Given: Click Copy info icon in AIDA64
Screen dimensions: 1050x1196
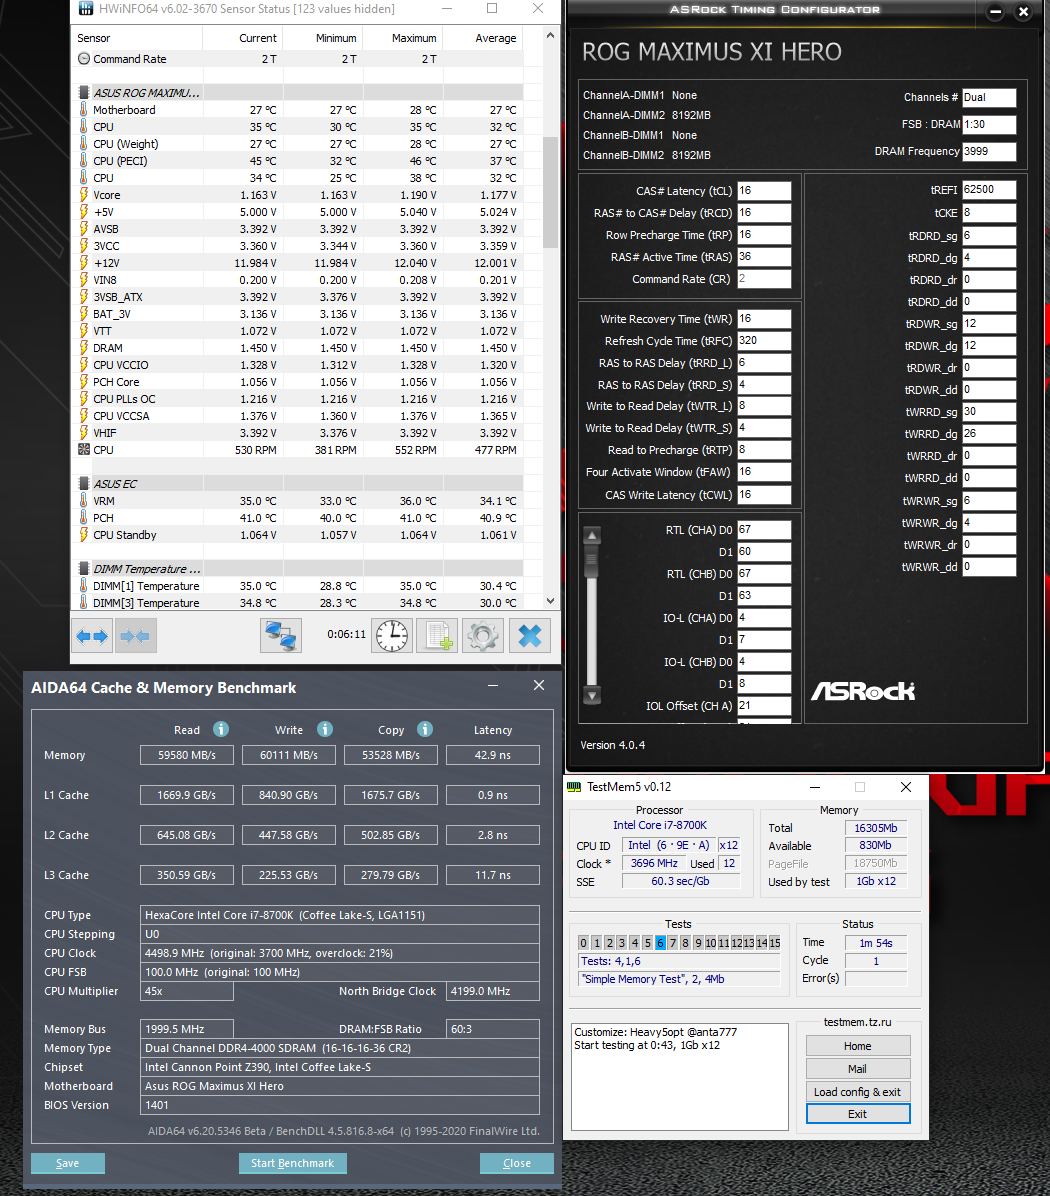Looking at the screenshot, I should click(x=425, y=729).
